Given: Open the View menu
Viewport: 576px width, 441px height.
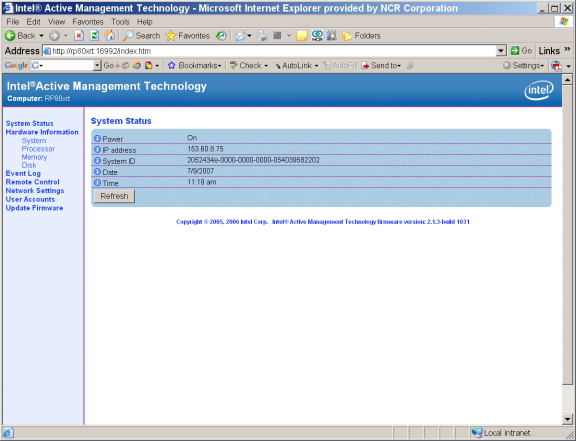Looking at the screenshot, I should coord(57,22).
